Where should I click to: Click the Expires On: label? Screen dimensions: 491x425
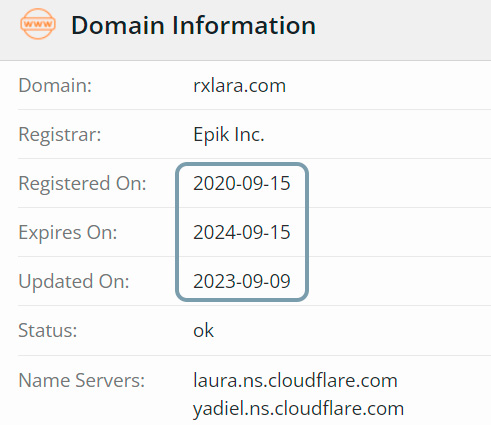point(68,232)
